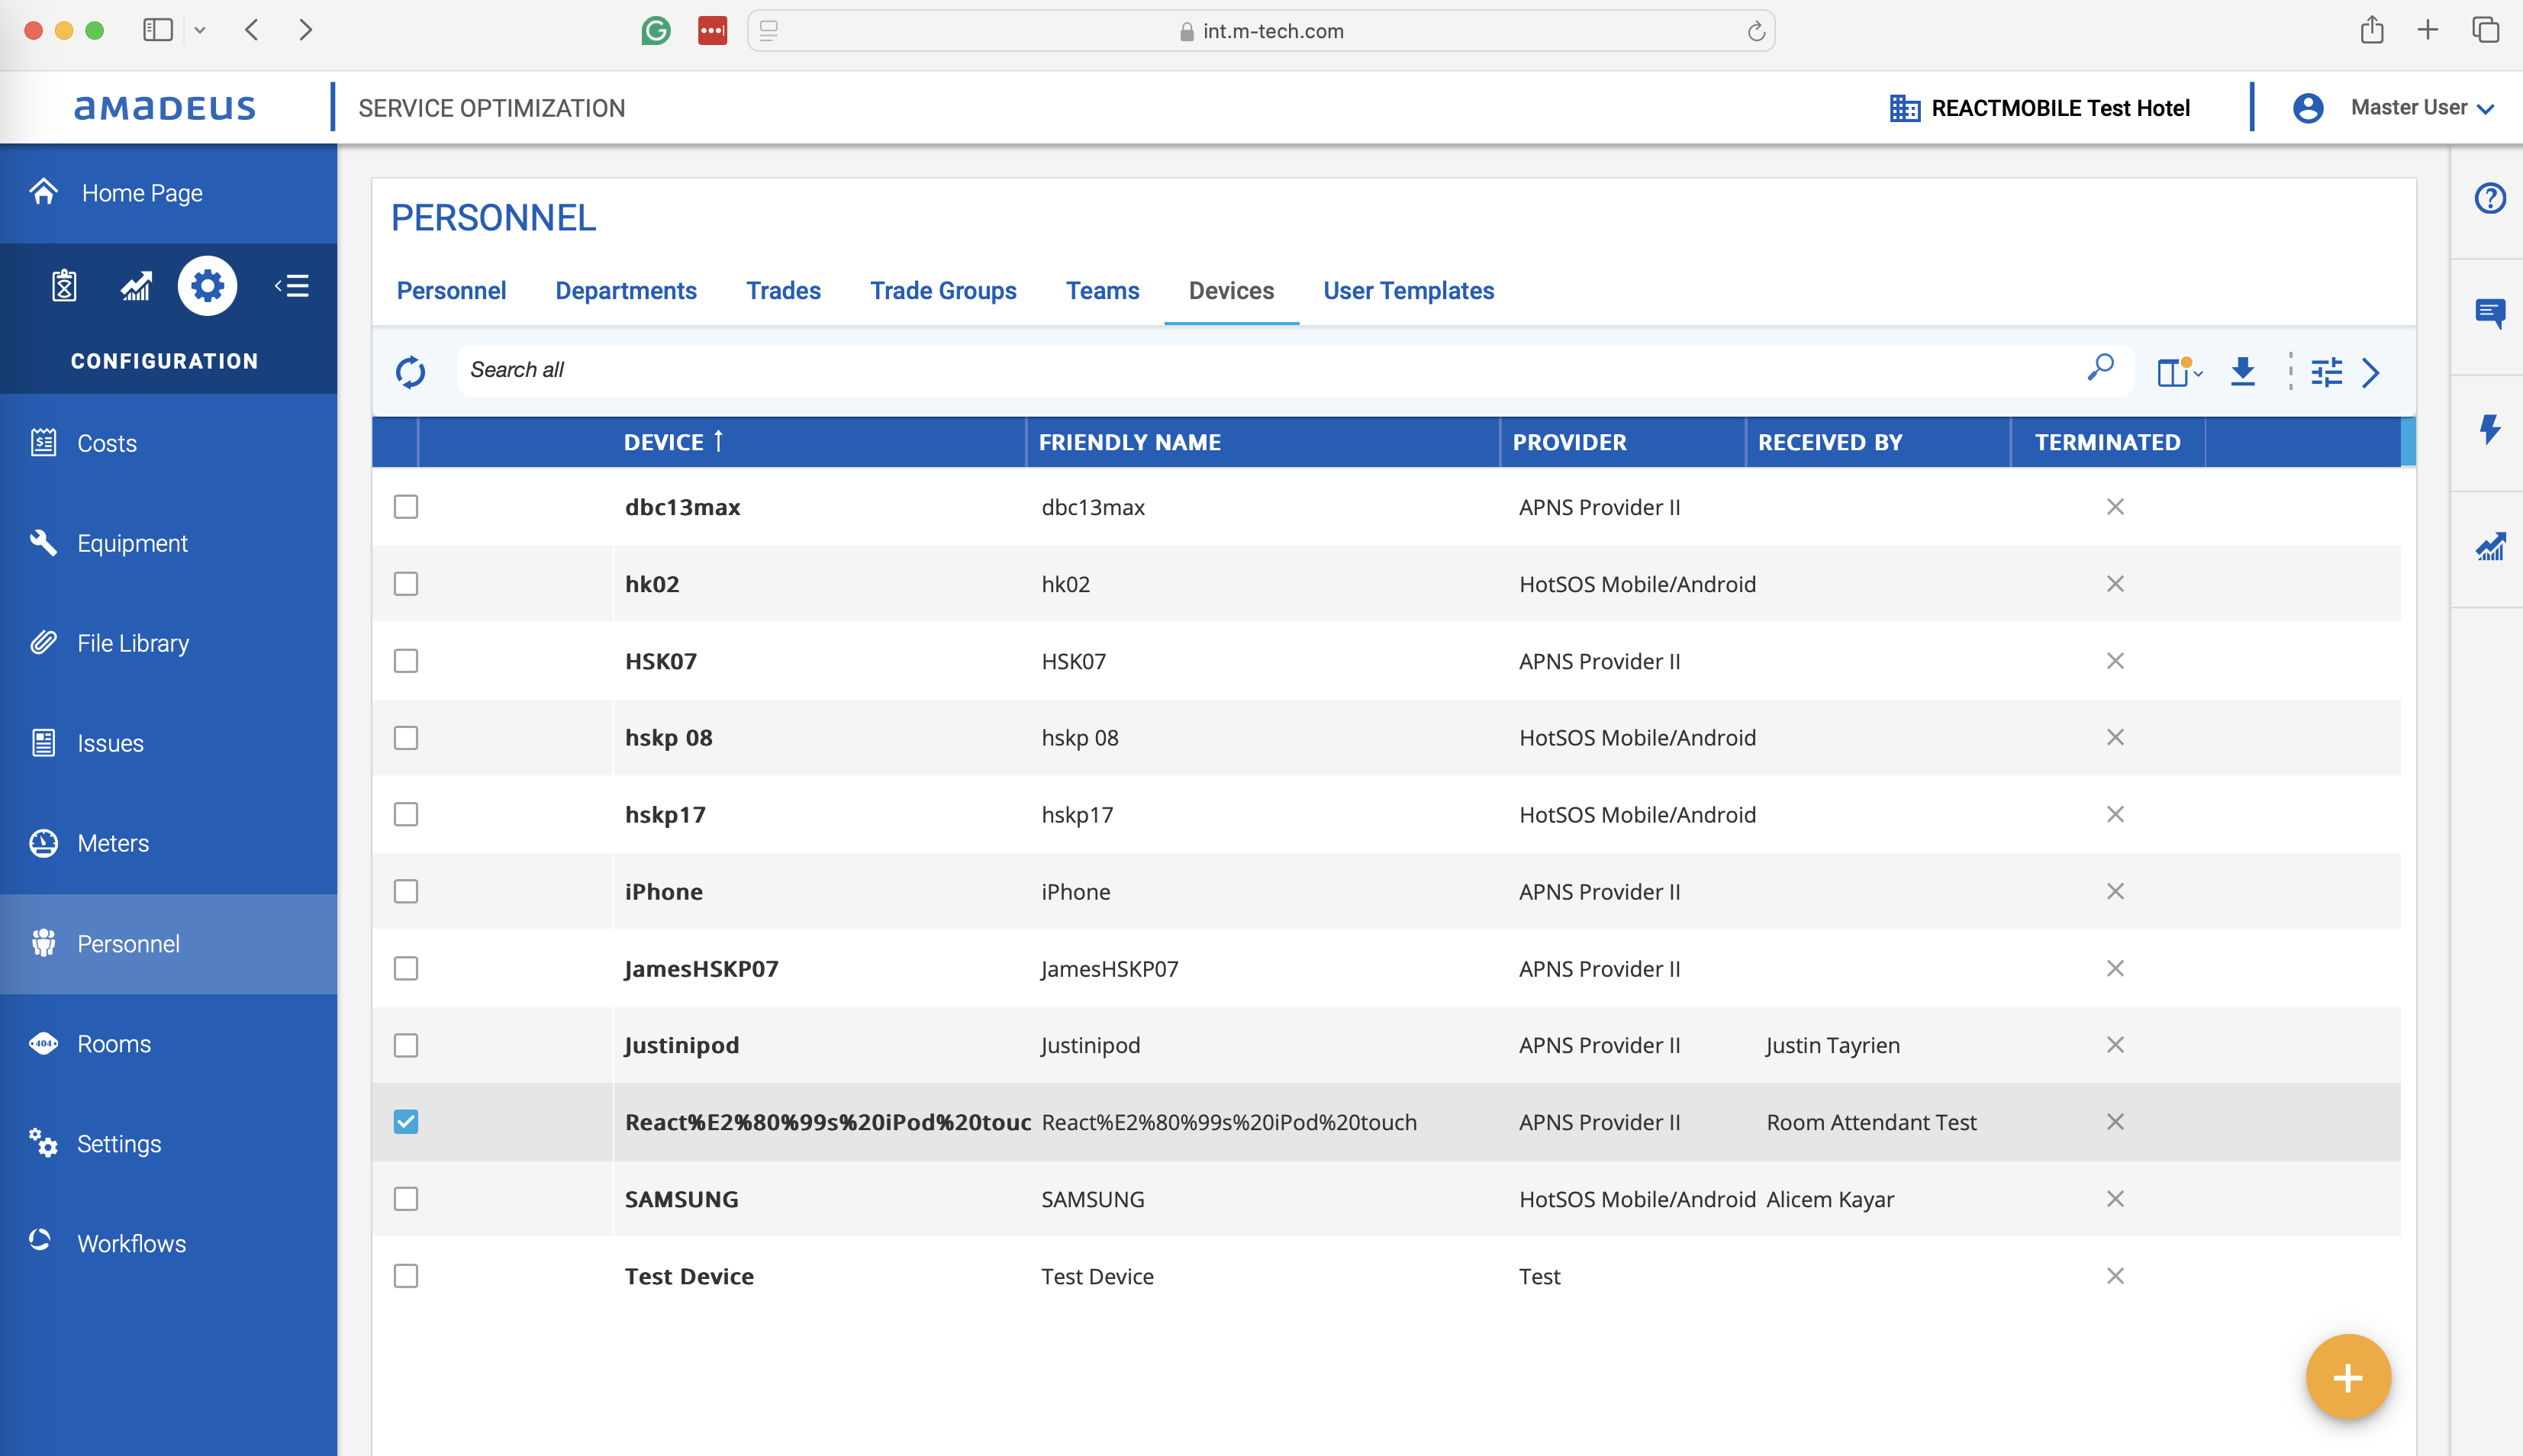Refresh the devices grid

(x=410, y=372)
